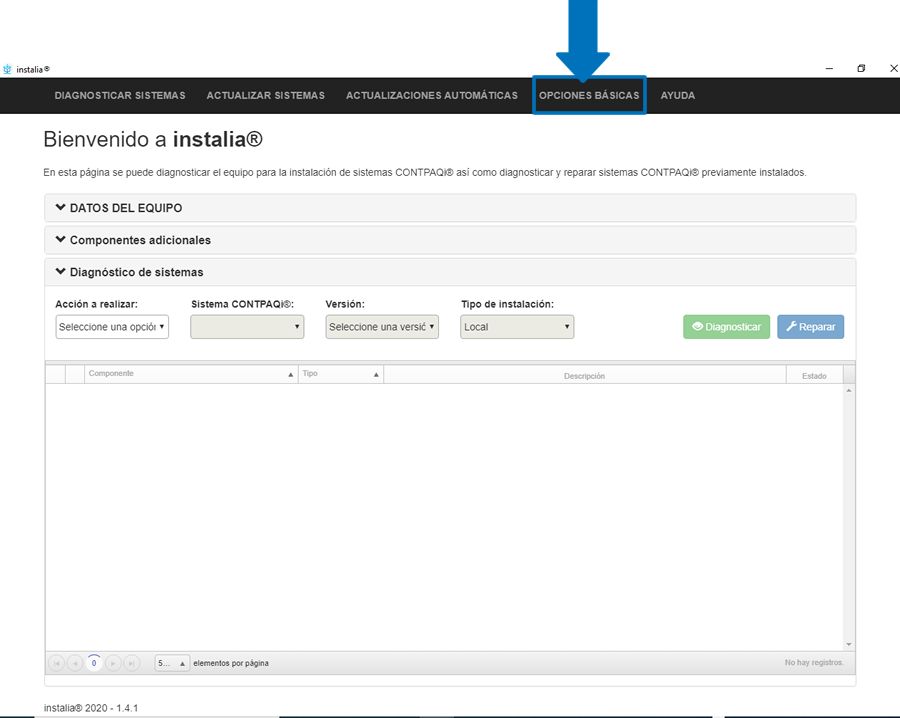Image resolution: width=900 pixels, height=718 pixels.
Task: Open the Acción a realizar dropdown
Action: [112, 327]
